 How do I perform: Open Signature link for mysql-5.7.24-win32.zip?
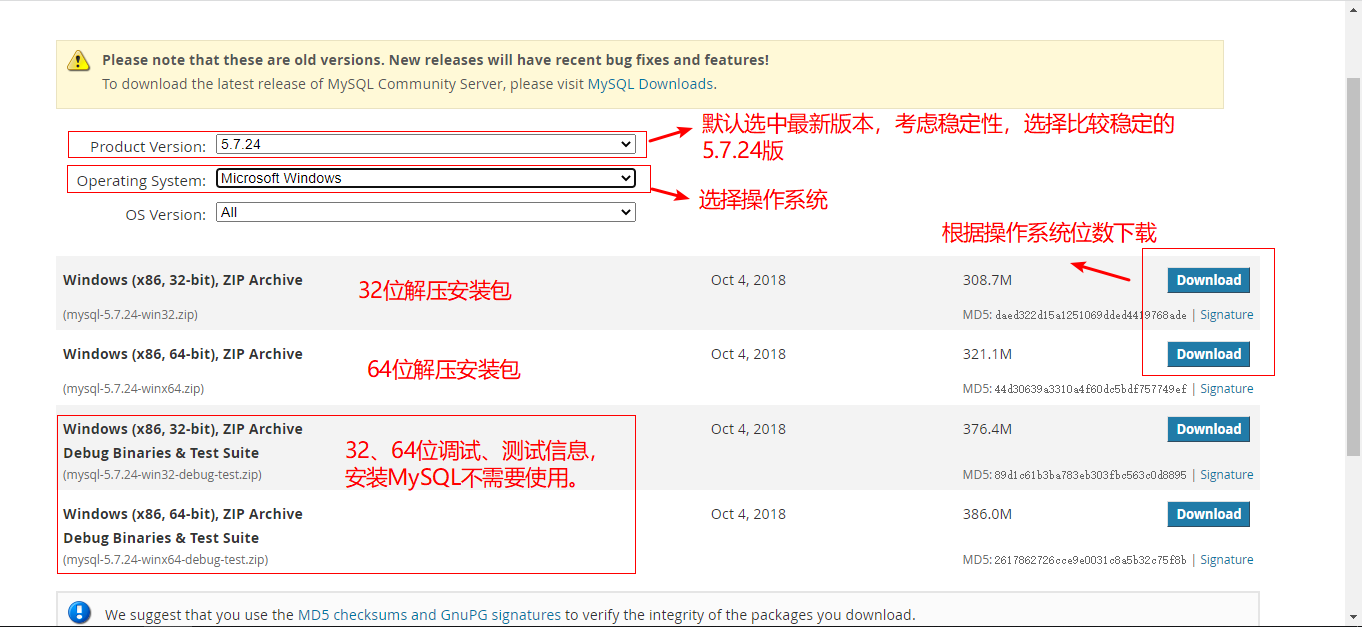[1226, 315]
